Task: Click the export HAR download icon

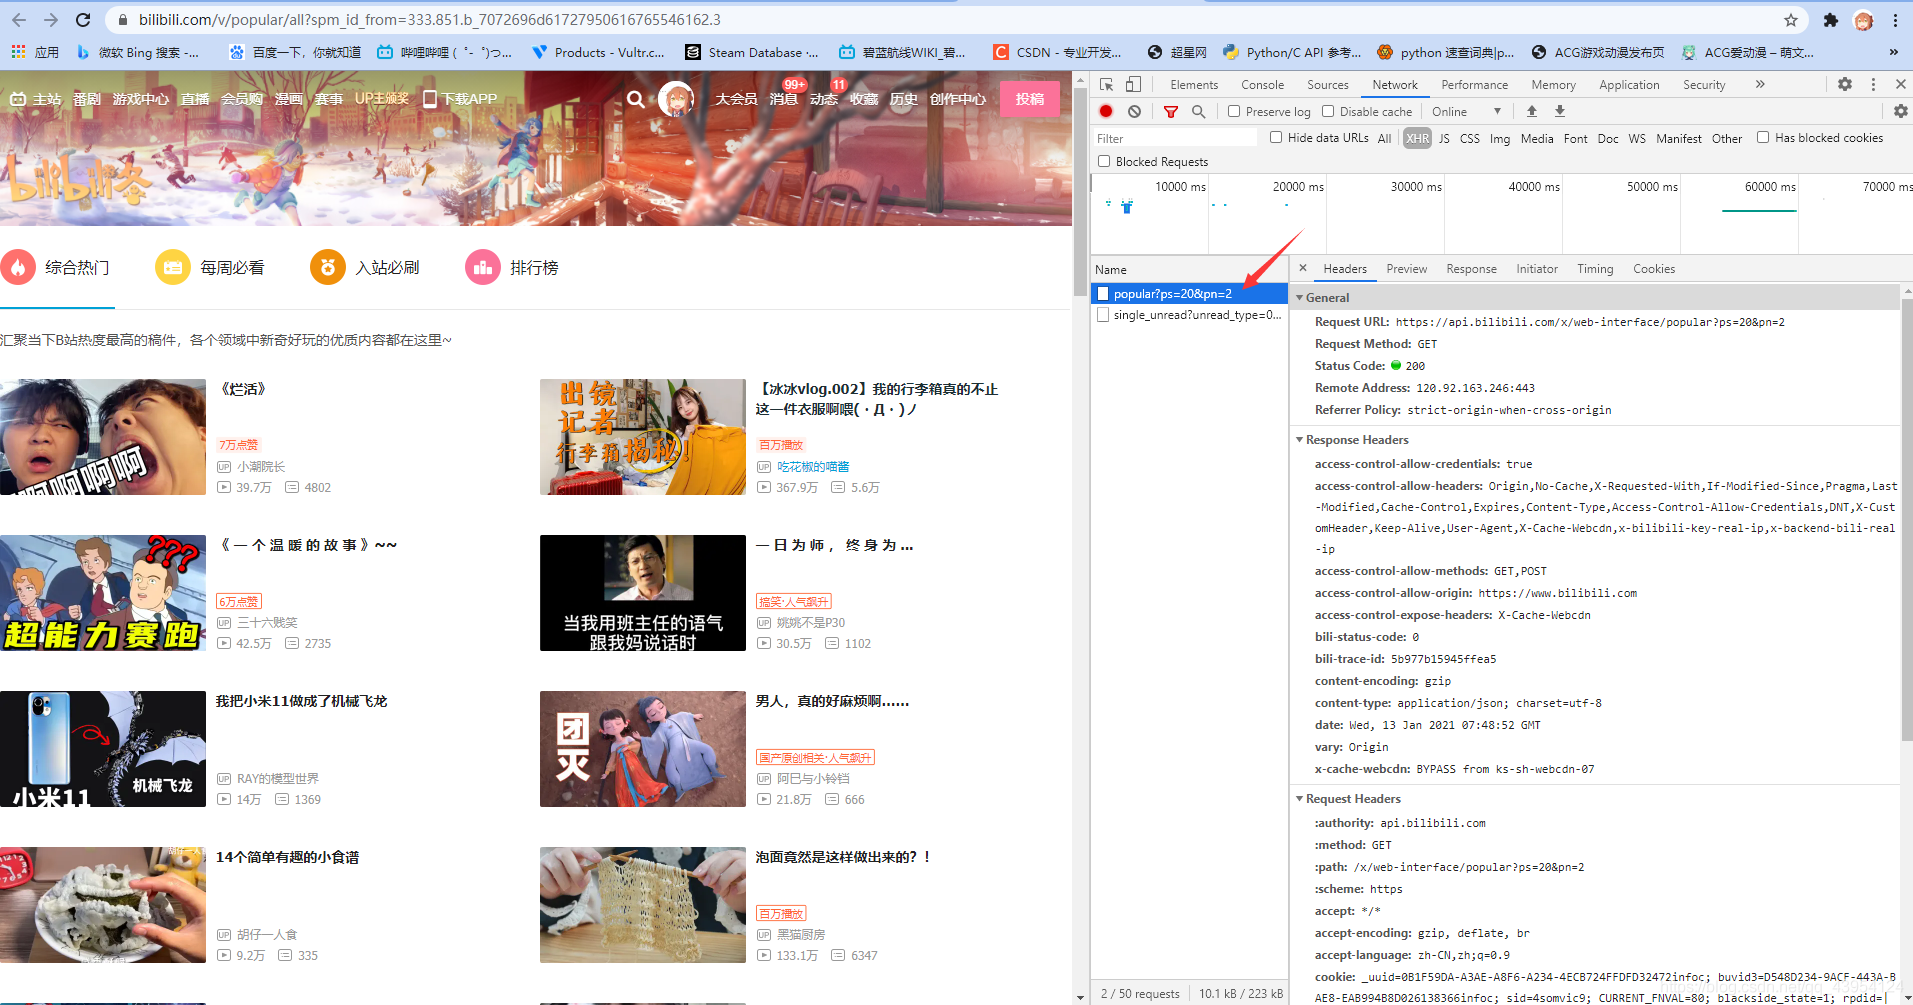Action: click(1560, 111)
